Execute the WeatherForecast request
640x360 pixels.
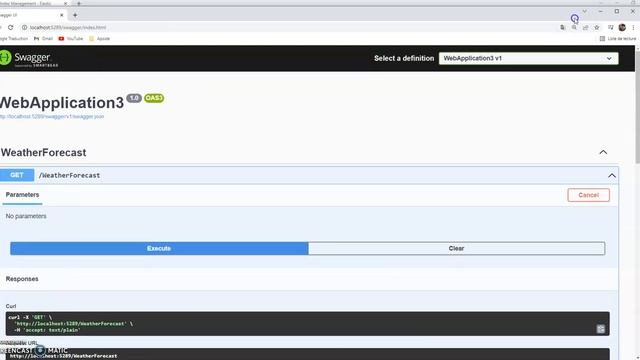[x=159, y=248]
